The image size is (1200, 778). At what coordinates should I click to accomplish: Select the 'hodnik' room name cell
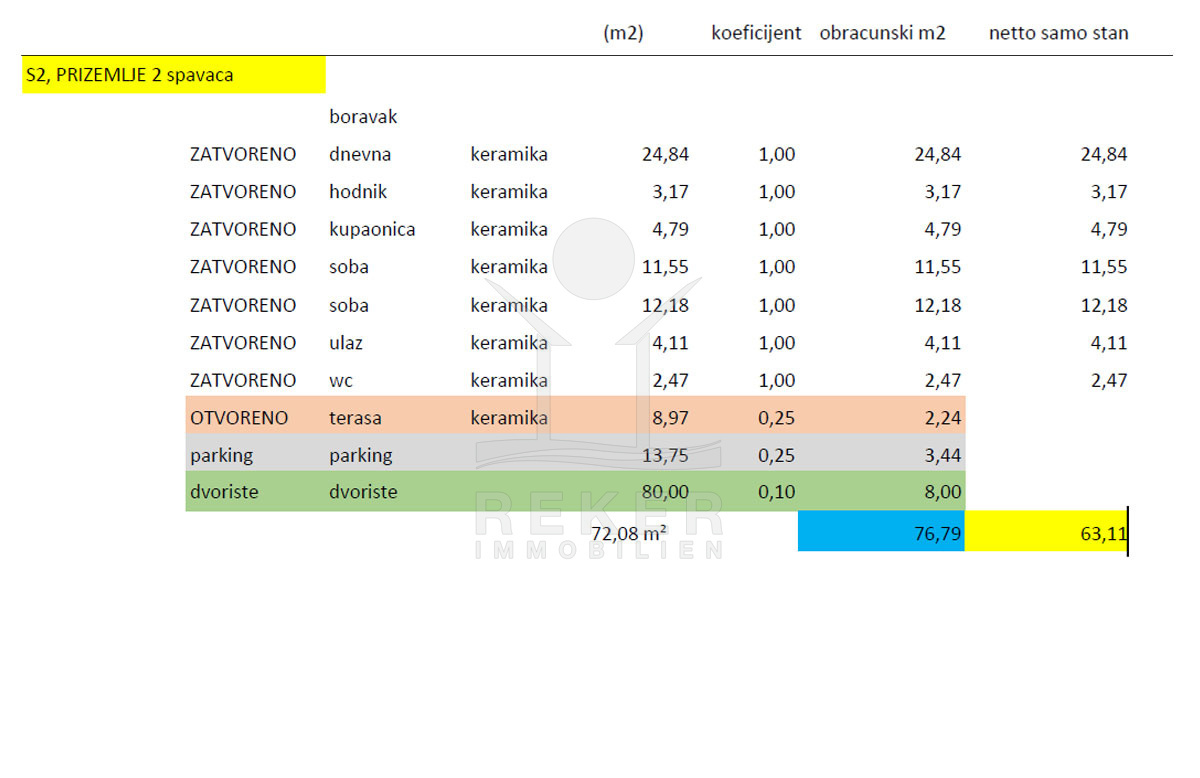(358, 192)
